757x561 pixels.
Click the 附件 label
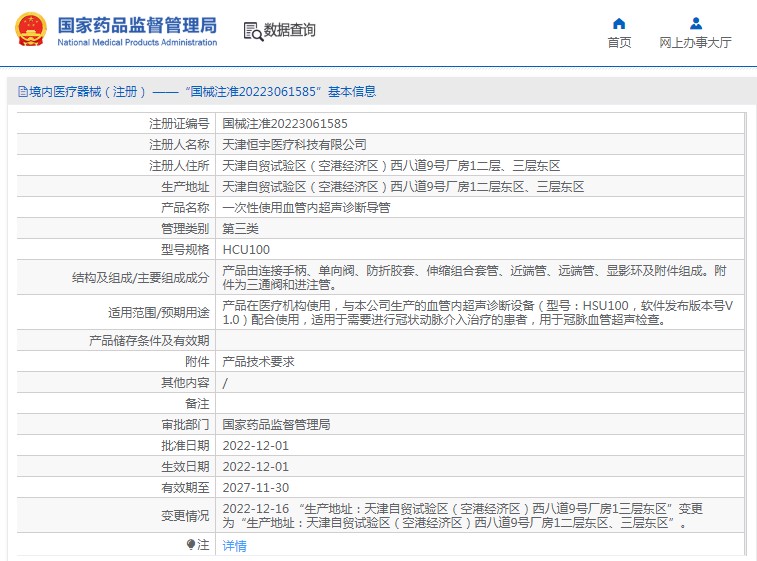(197, 362)
